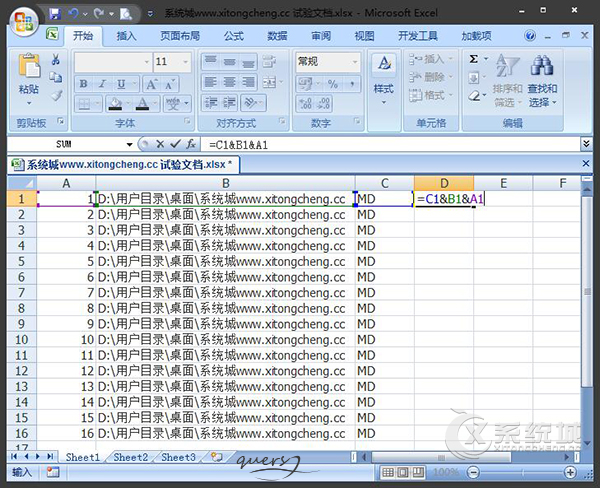Switch to Page Layout view
Screen dimensions: 600x488
[x=402, y=473]
